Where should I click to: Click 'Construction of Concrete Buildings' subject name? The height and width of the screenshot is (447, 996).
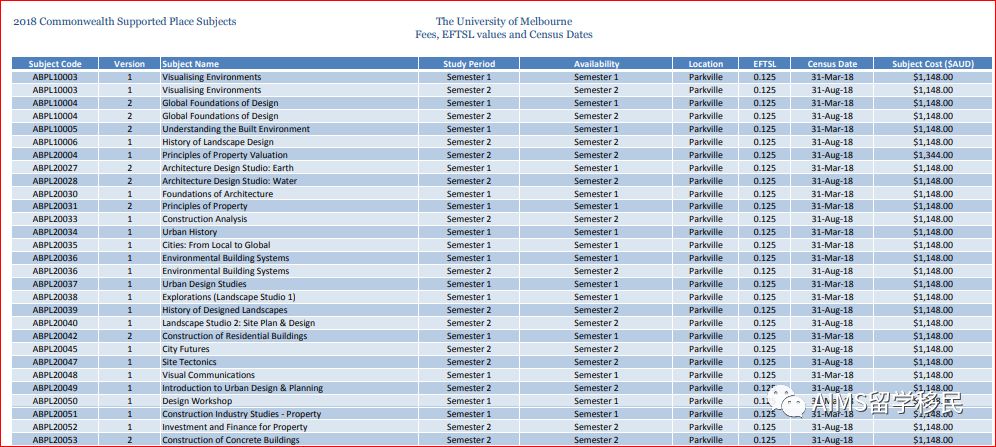(x=231, y=440)
